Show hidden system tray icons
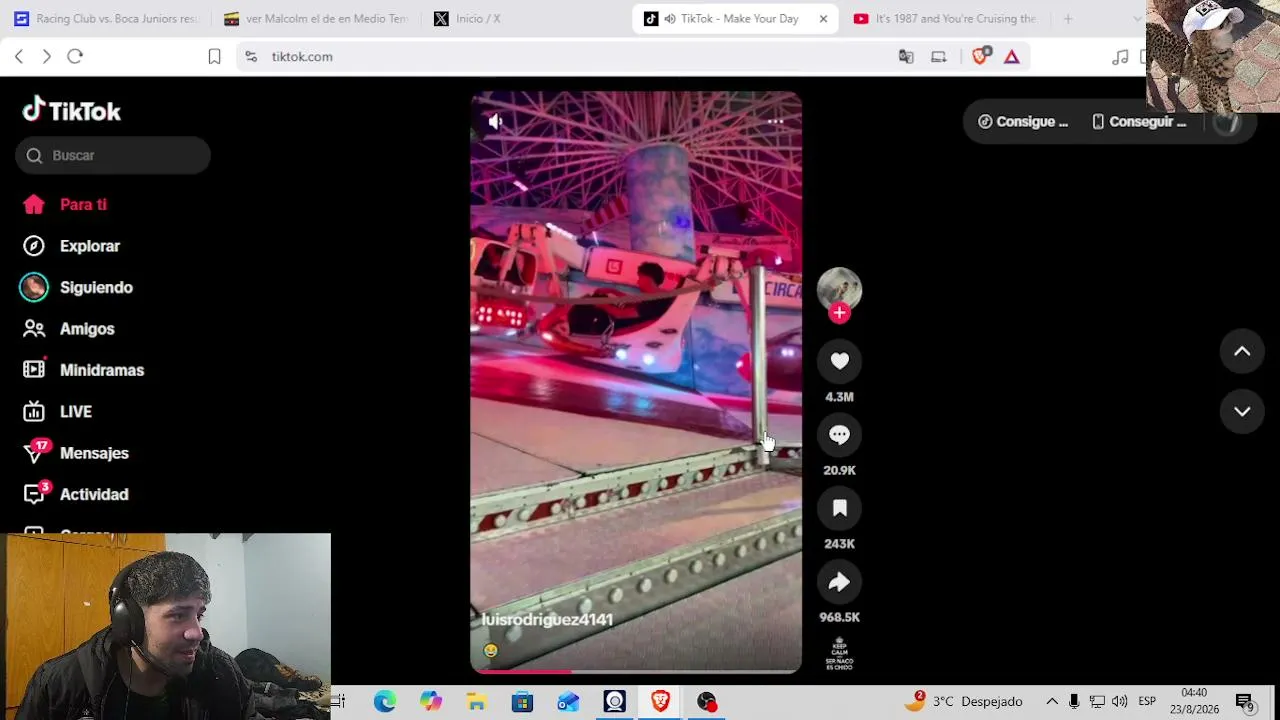The width and height of the screenshot is (1280, 720). 1052,702
